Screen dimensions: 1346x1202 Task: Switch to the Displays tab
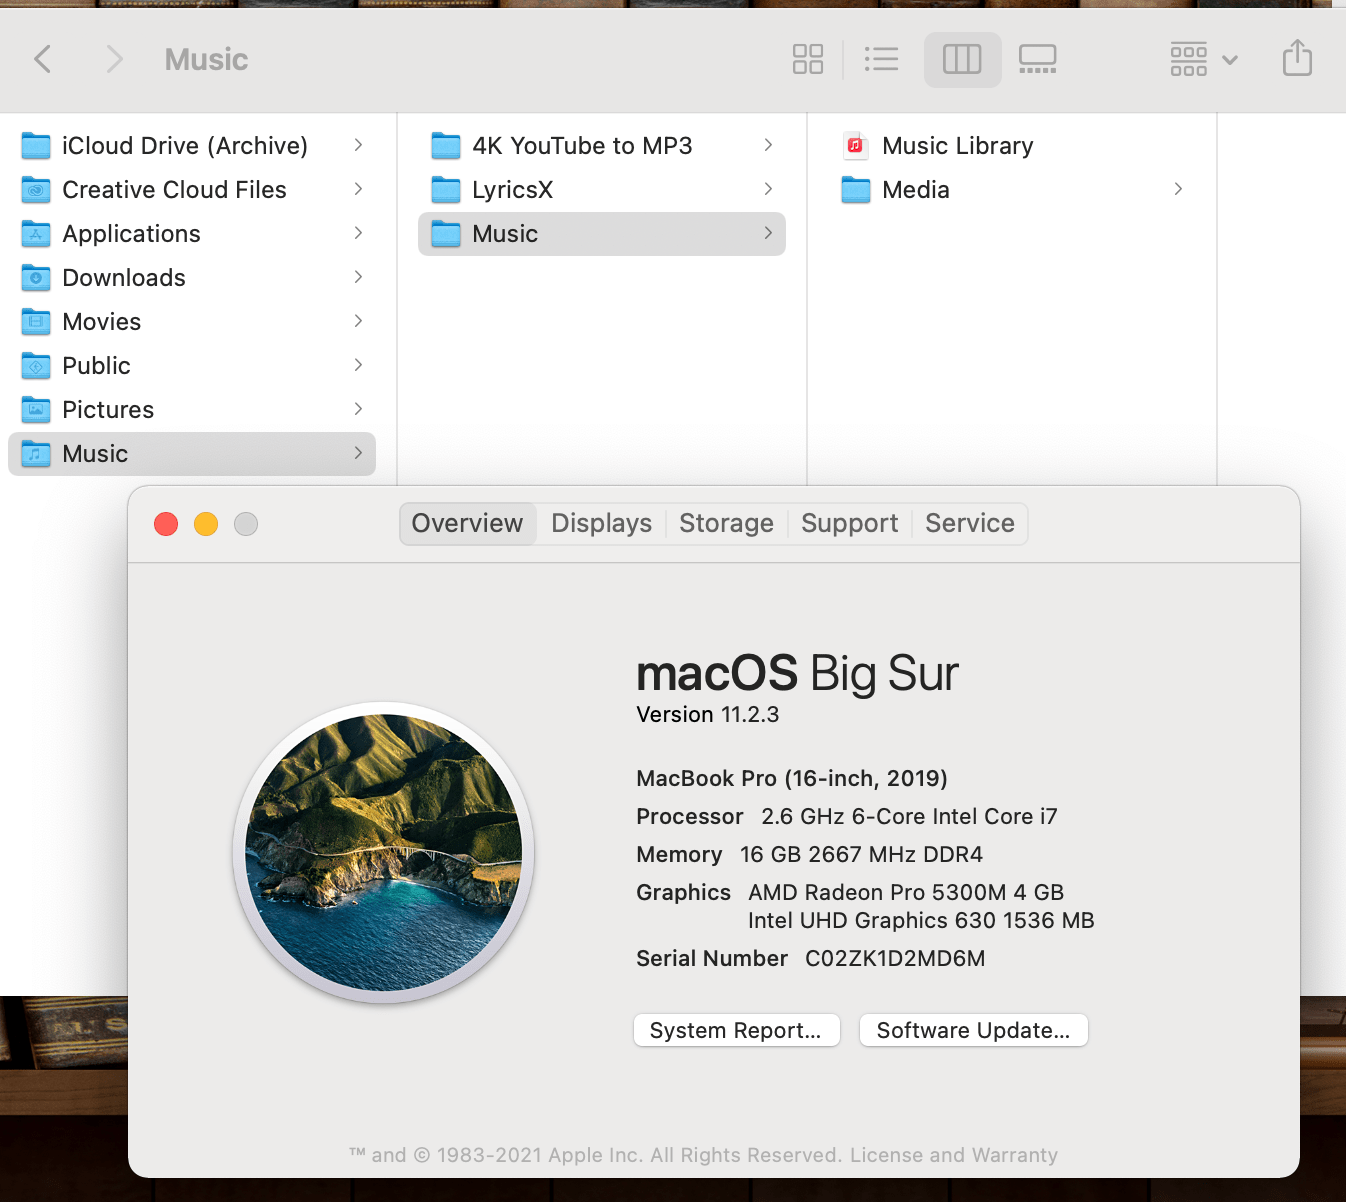pos(601,524)
